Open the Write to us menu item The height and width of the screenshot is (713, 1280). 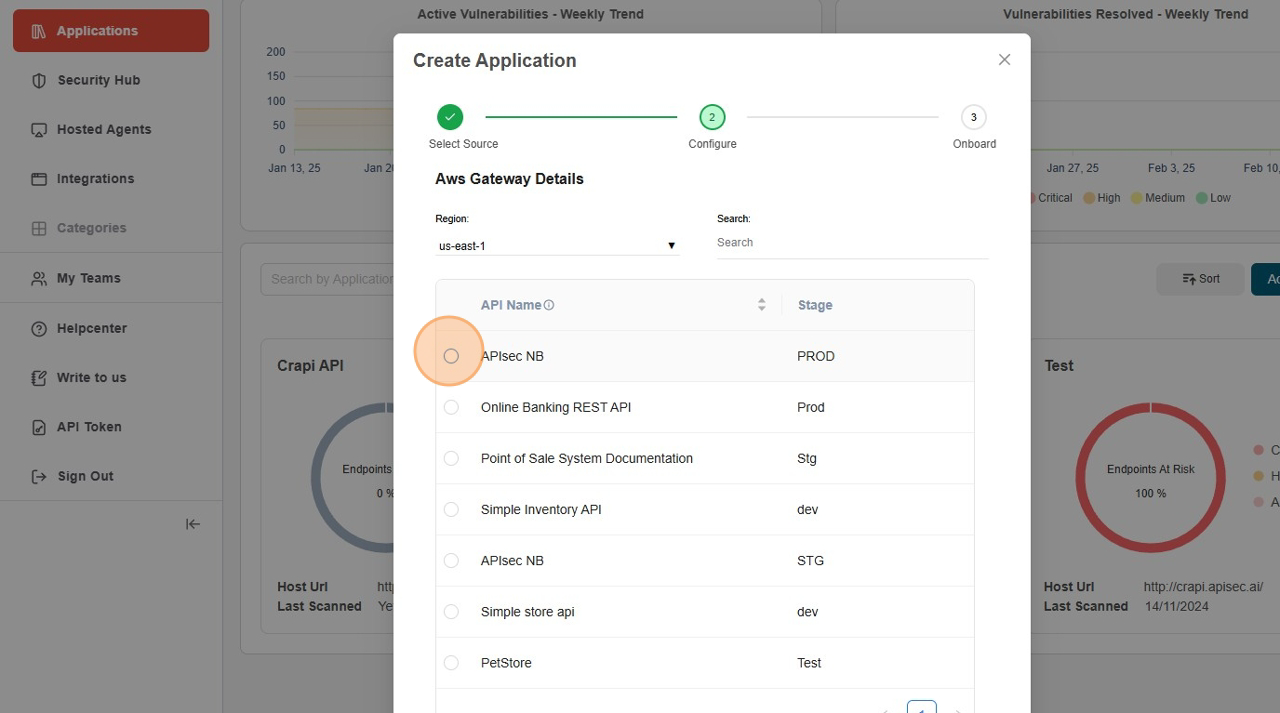(x=91, y=378)
